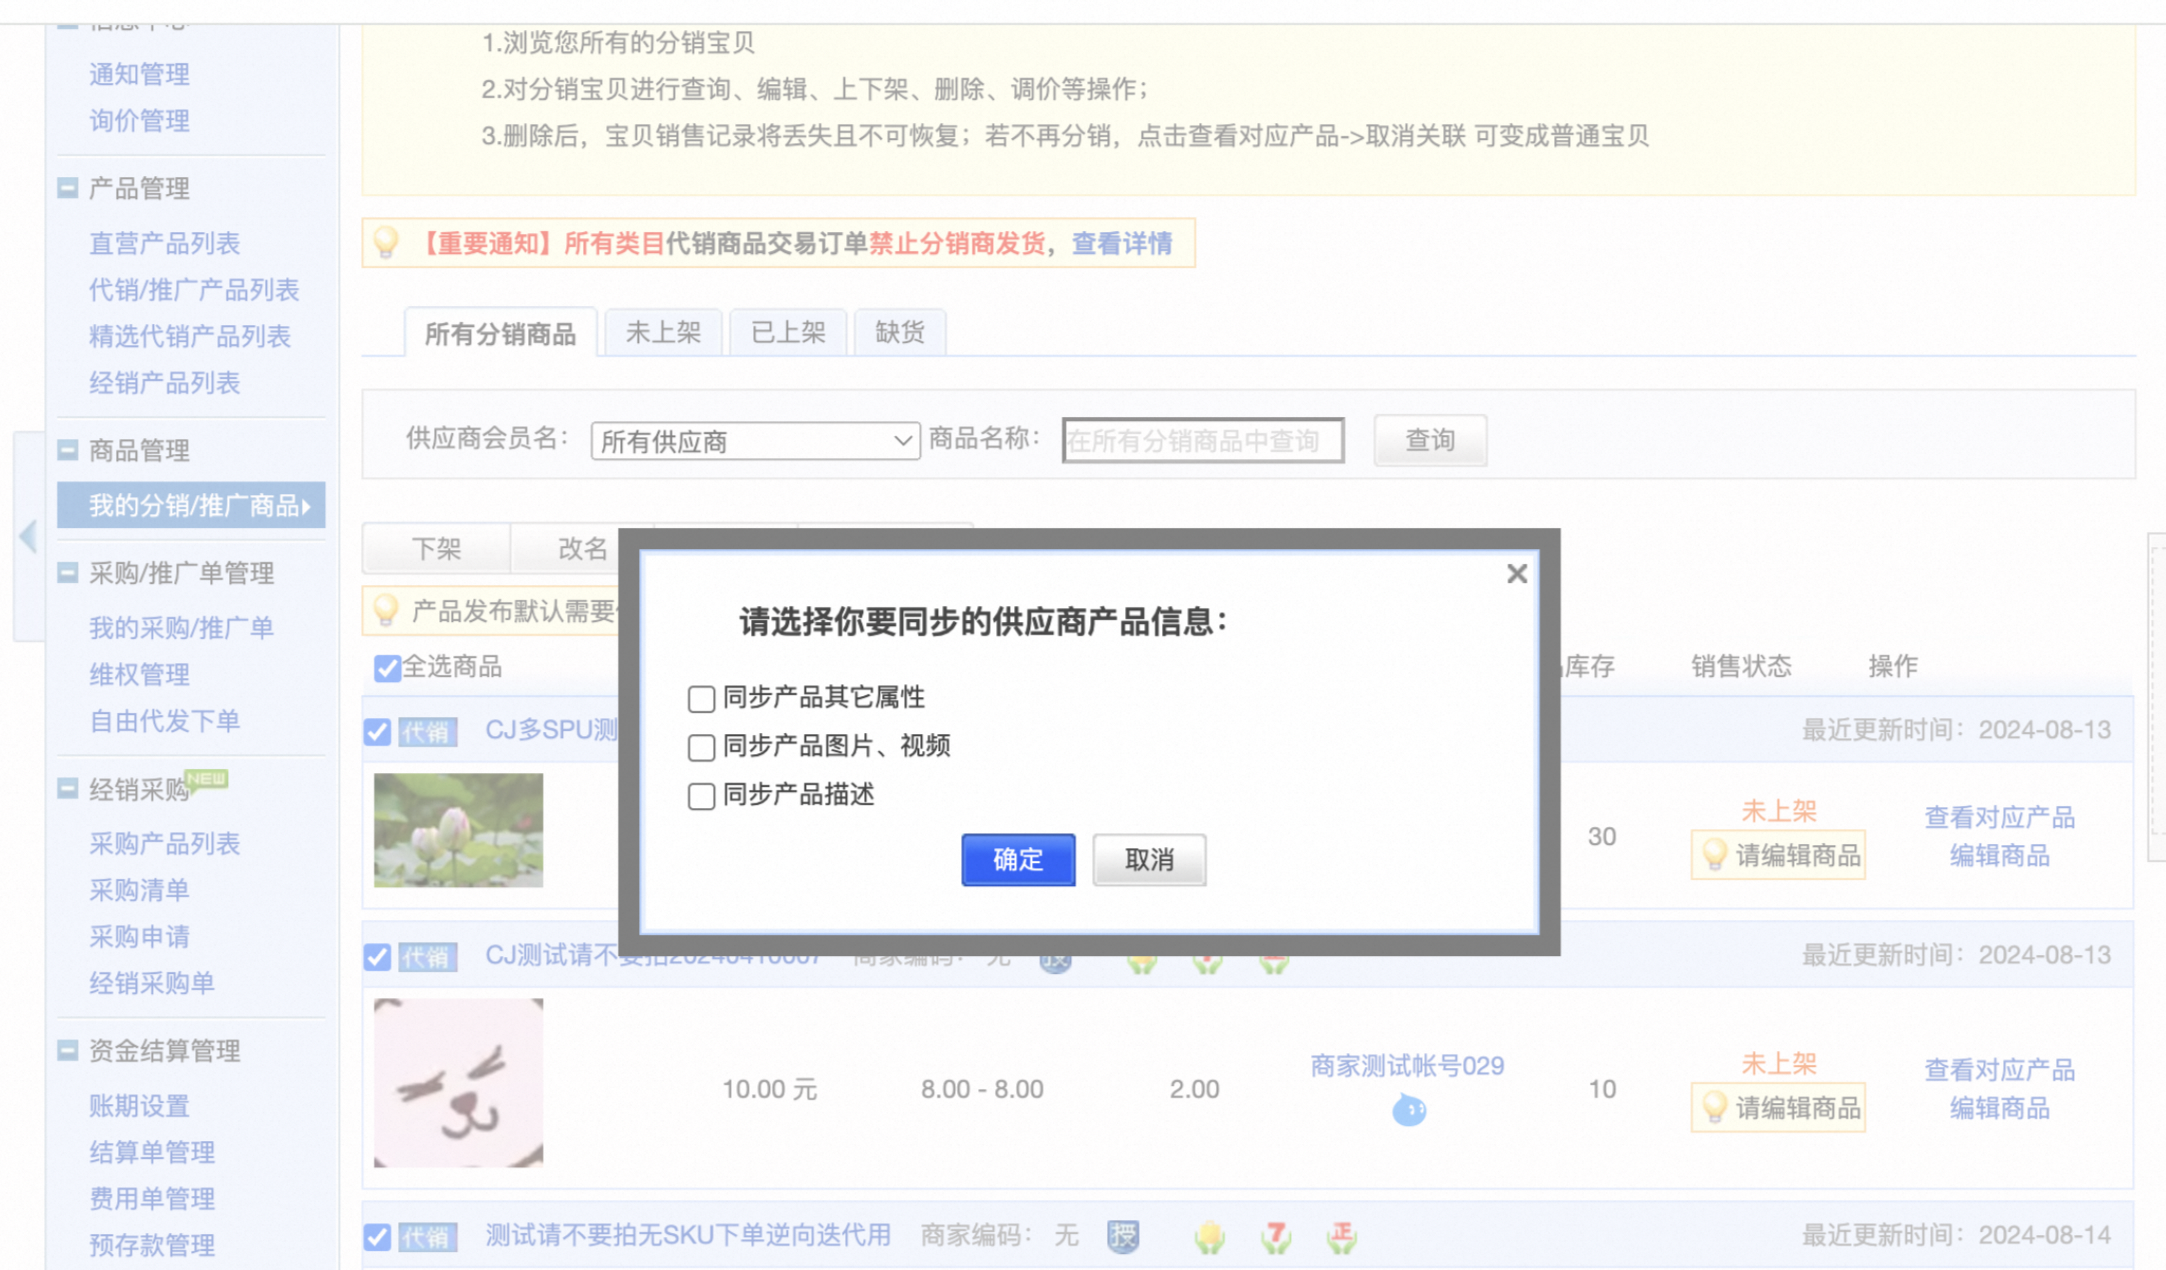The image size is (2166, 1270).
Task: Uncheck the 测试请不要拍无SKU product row checkbox
Action: [x=377, y=1237]
